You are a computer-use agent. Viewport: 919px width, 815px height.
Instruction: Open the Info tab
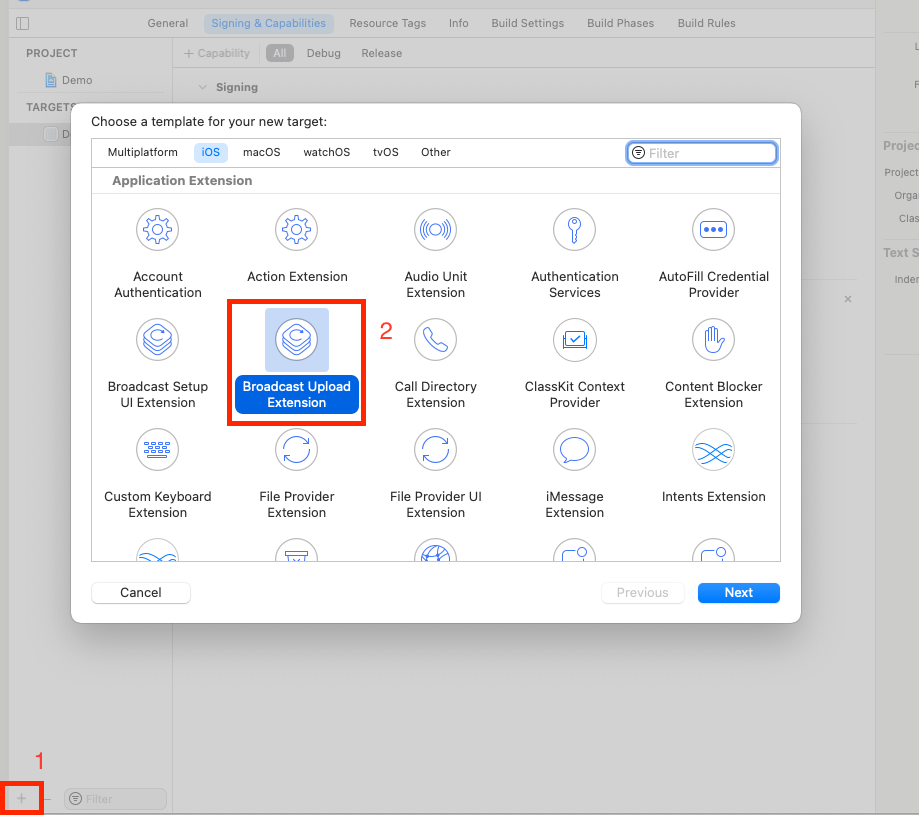tap(458, 23)
